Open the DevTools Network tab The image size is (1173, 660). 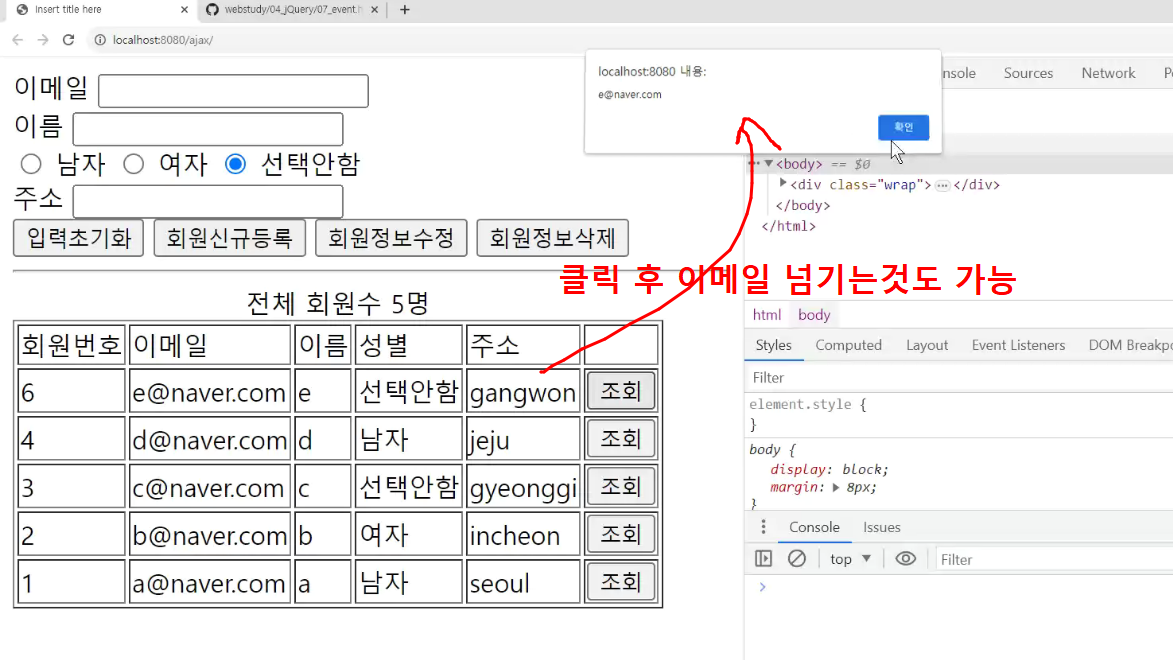click(x=1108, y=73)
